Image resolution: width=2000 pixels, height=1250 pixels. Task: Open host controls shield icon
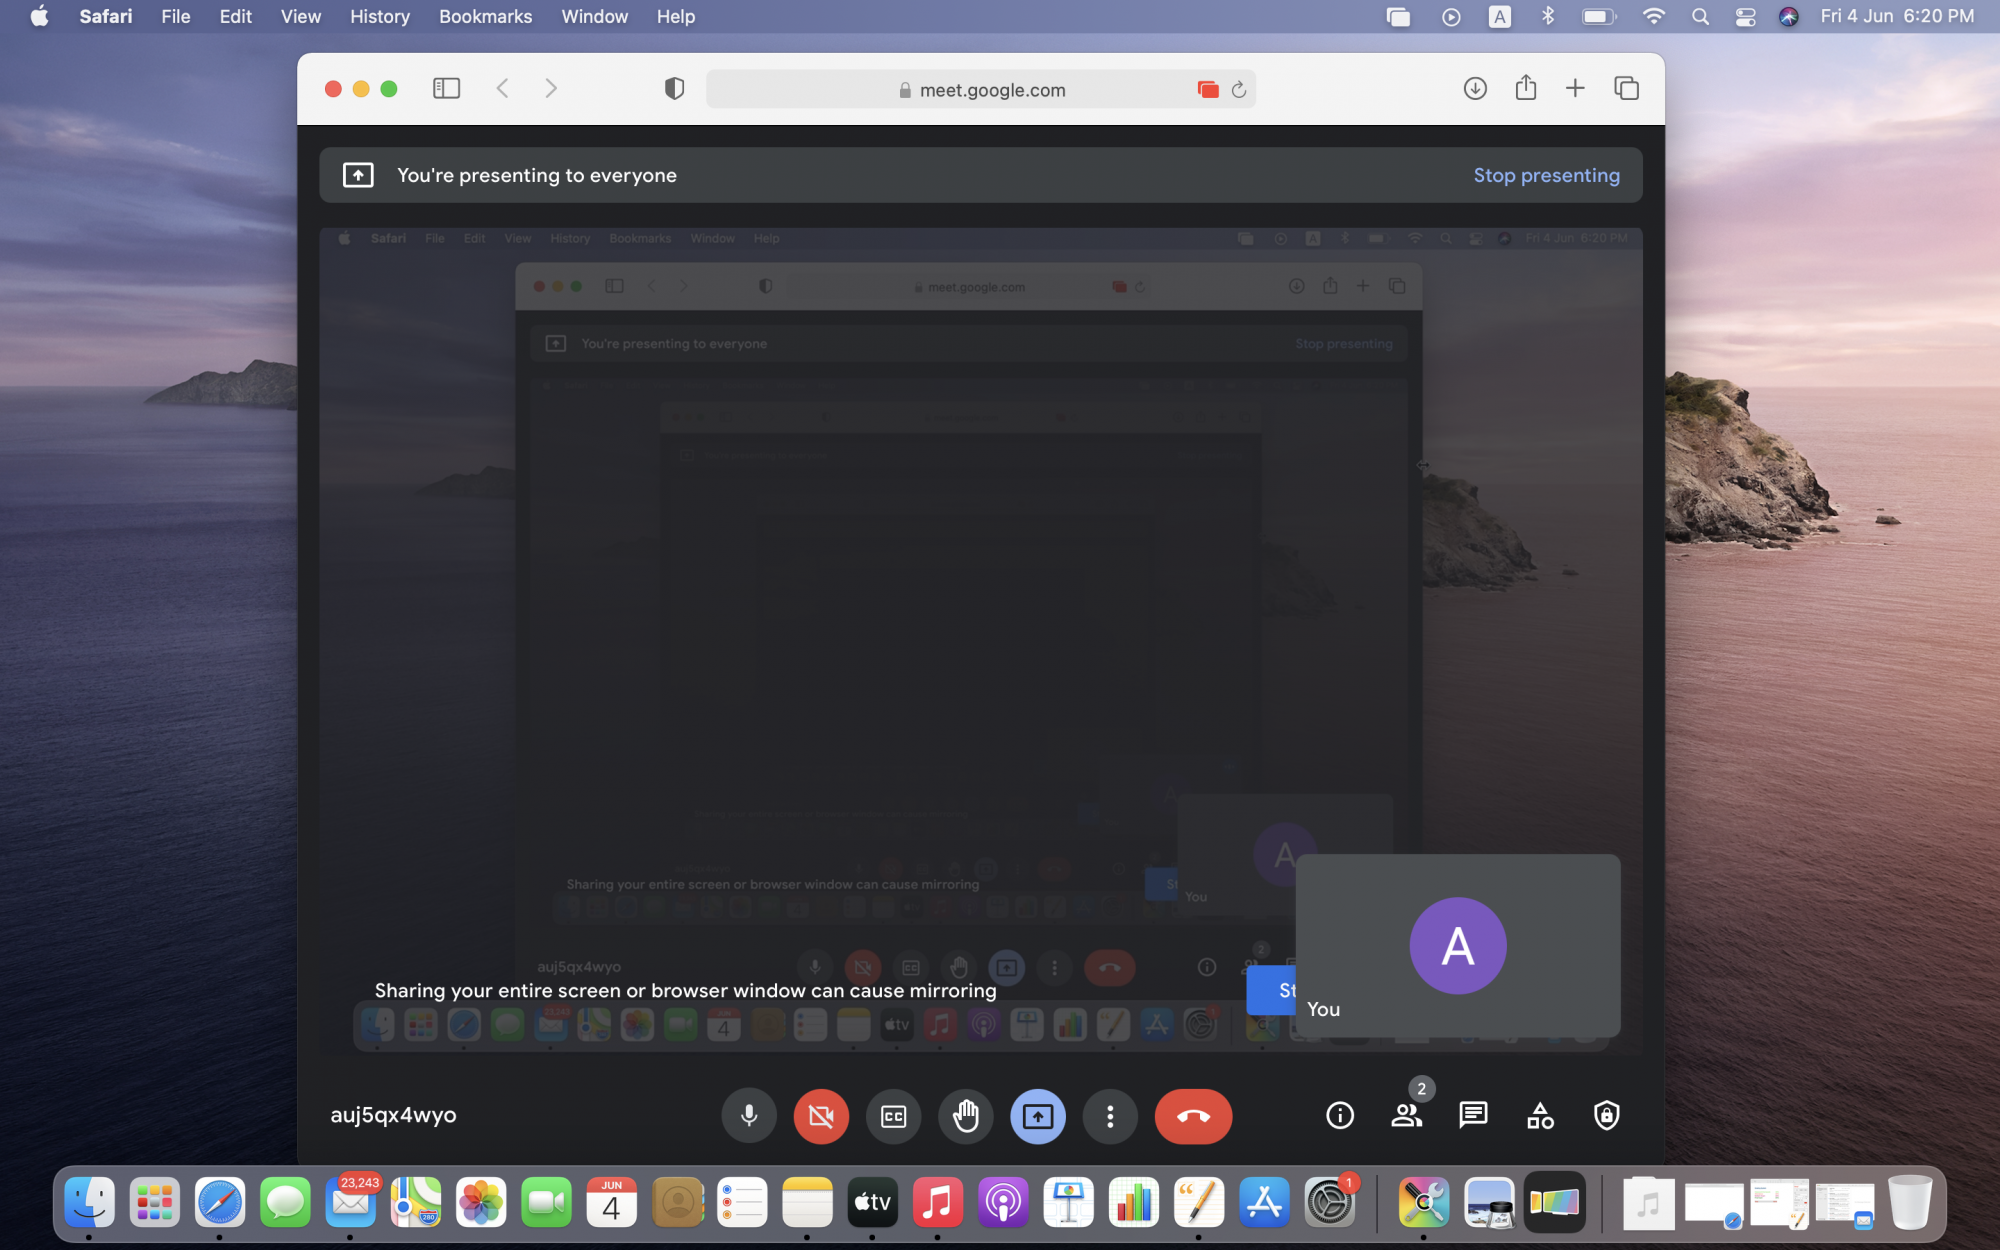pos(1606,1115)
